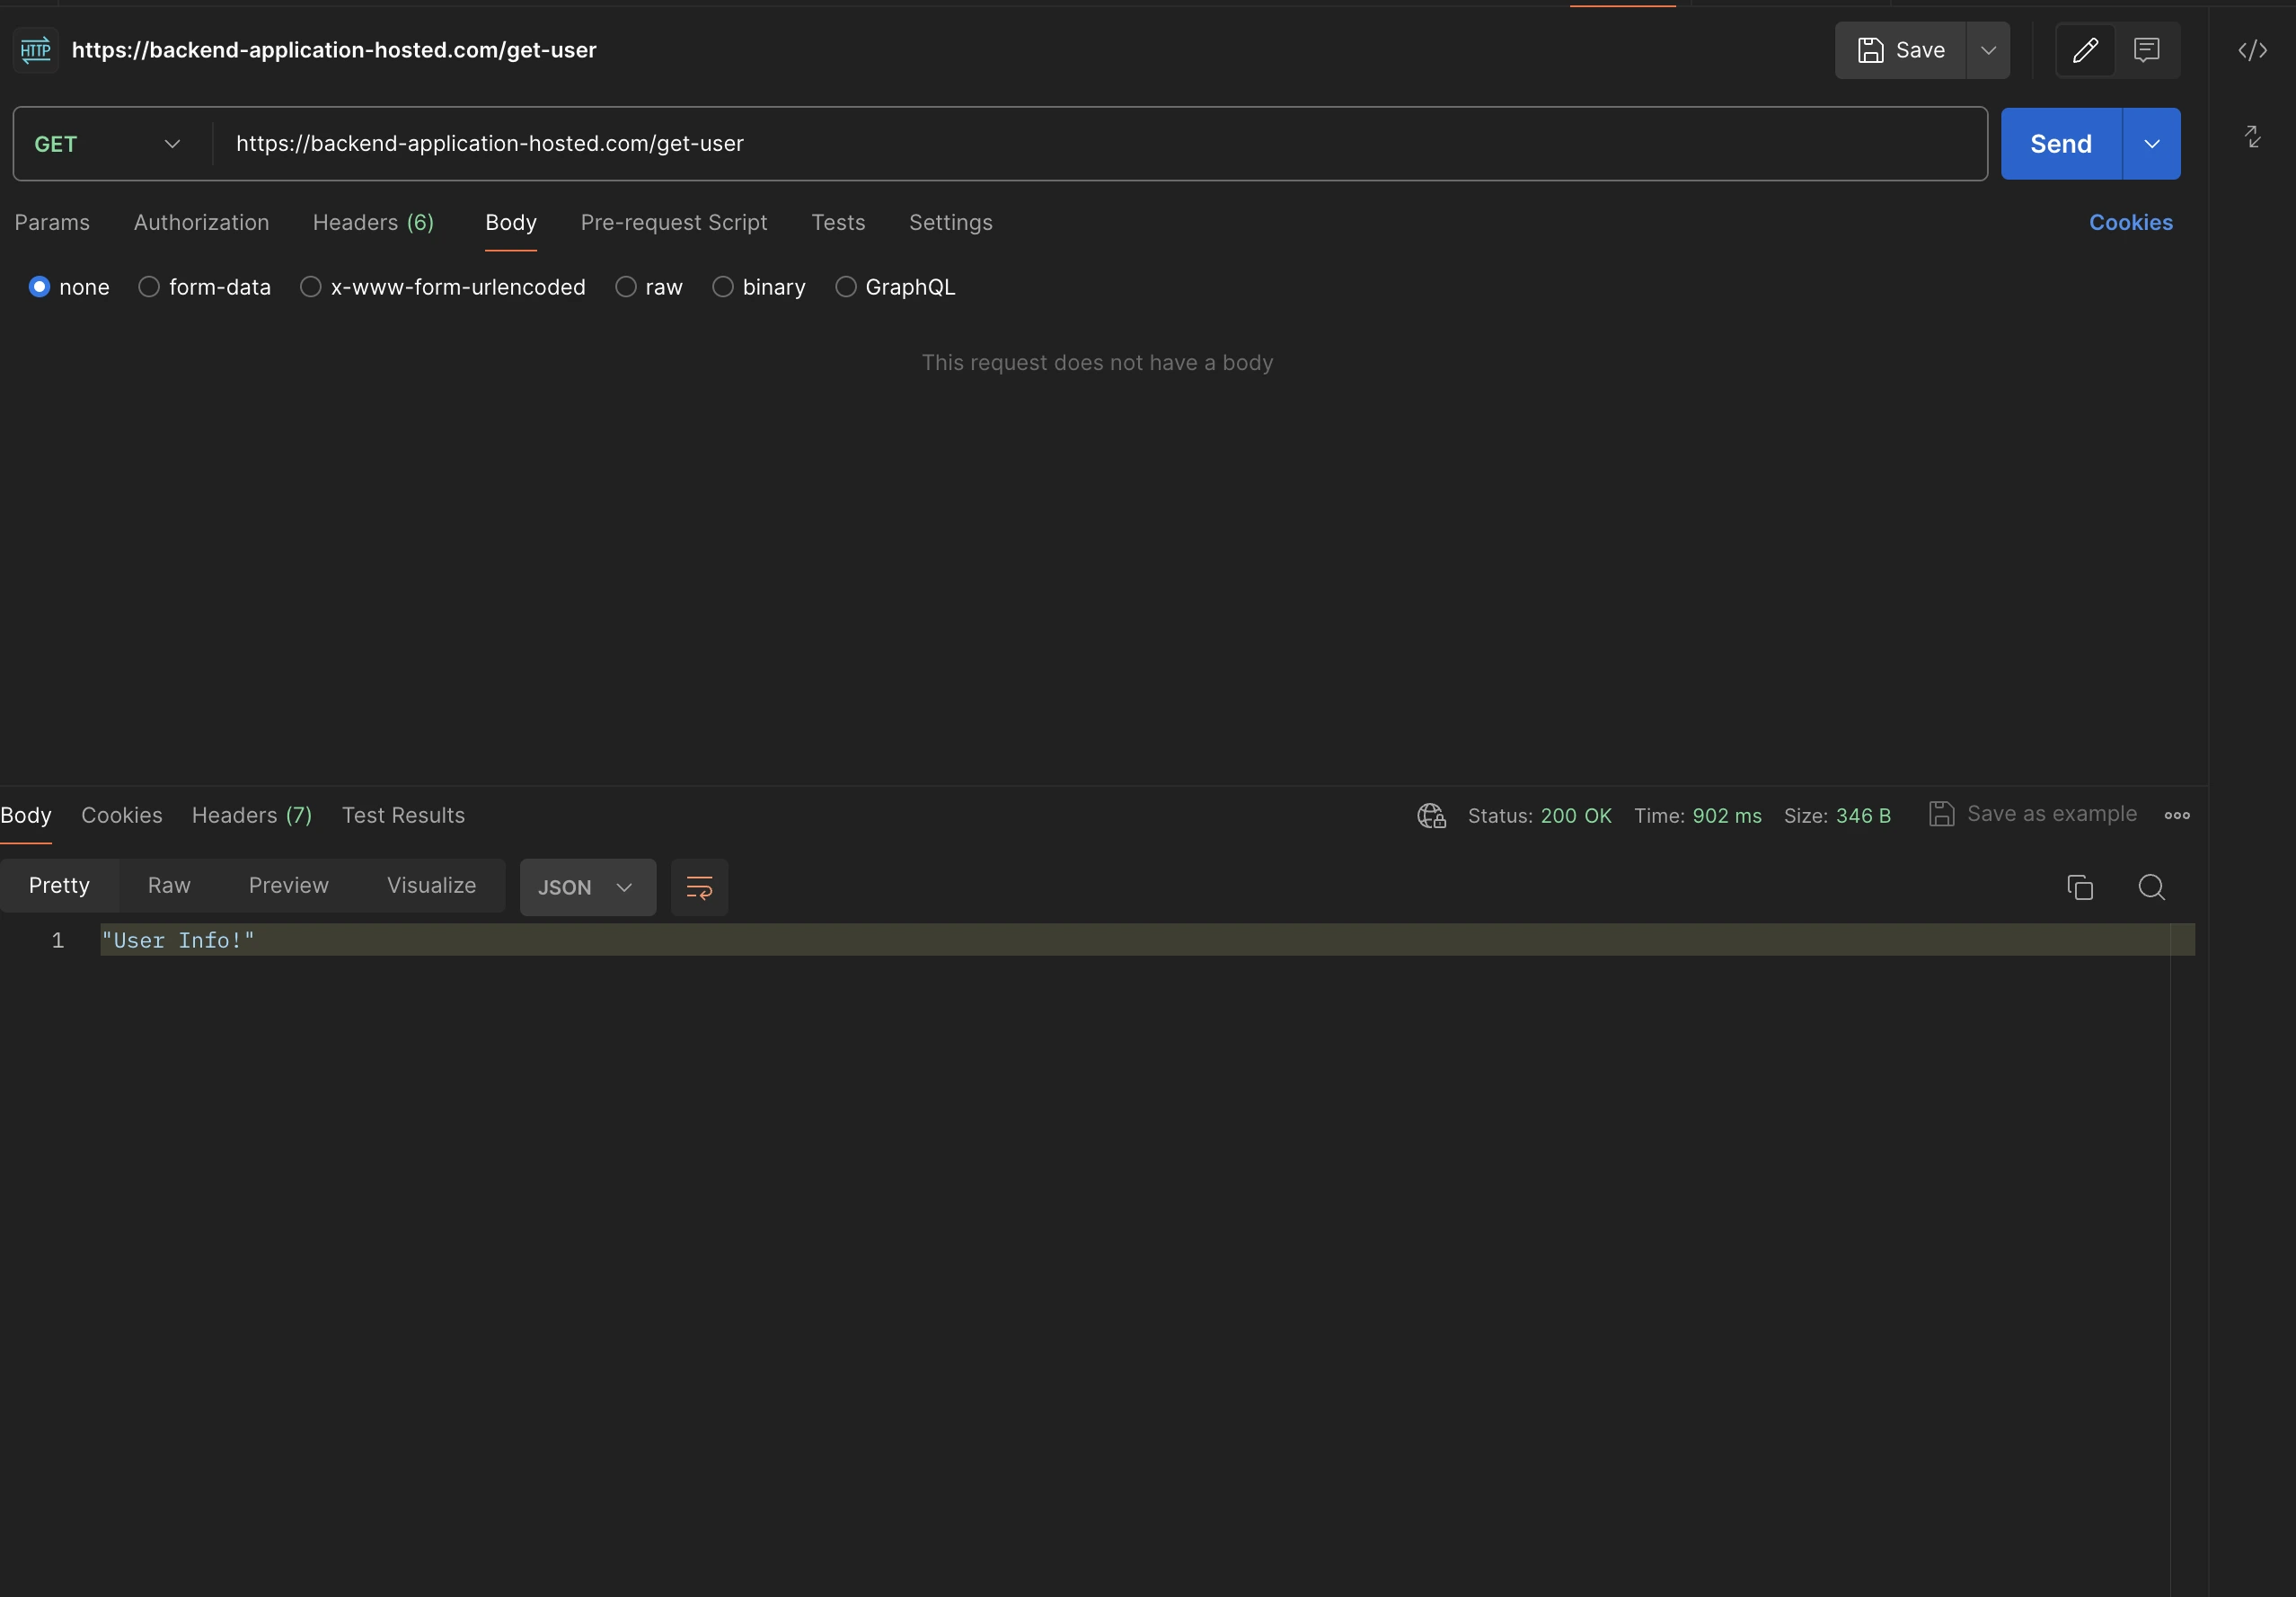This screenshot has width=2296, height=1597.
Task: Toggle the word wrap lines icon
Action: tap(699, 887)
